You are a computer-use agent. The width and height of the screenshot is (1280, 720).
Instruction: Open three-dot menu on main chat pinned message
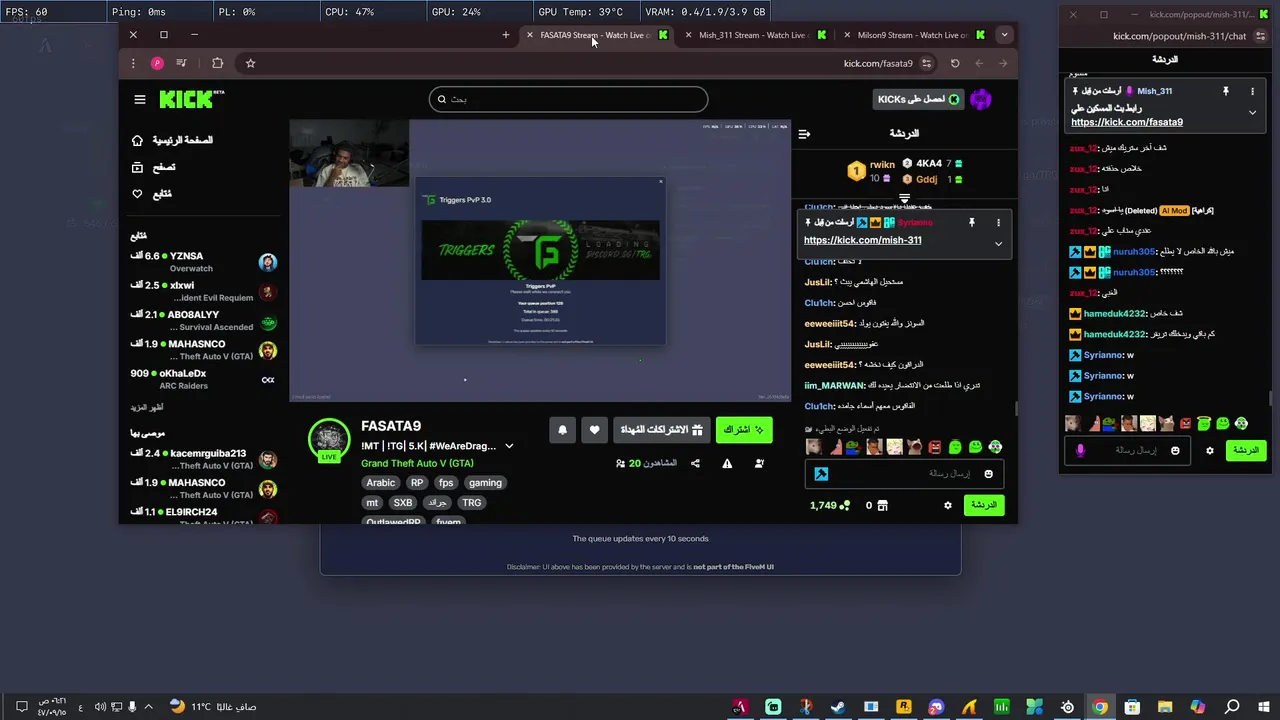click(x=998, y=223)
